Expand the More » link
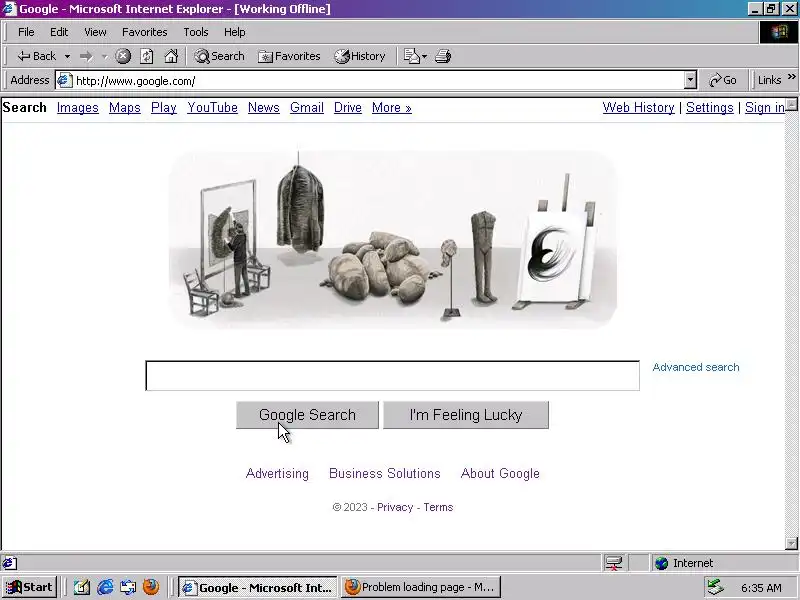This screenshot has width=800, height=600. (x=391, y=108)
